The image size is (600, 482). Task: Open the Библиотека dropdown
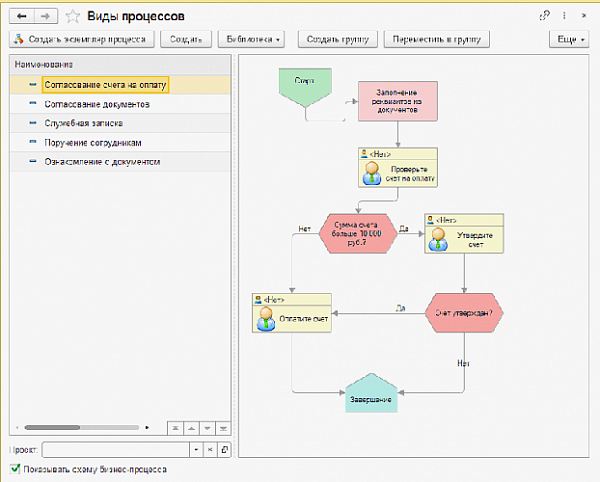coord(251,39)
